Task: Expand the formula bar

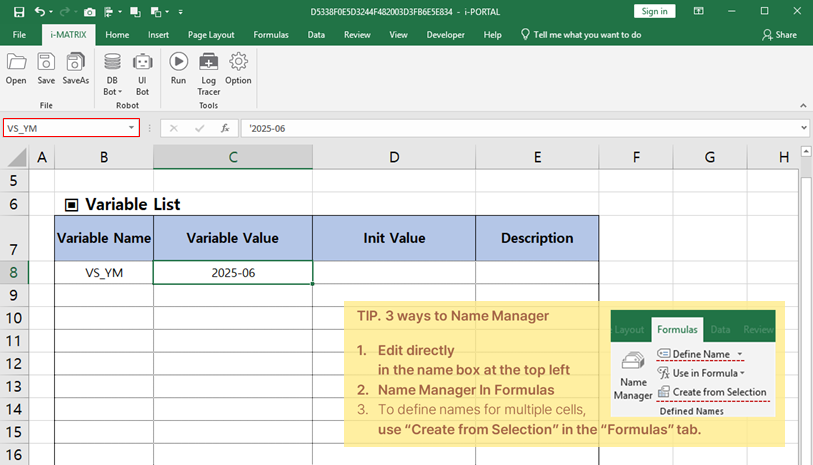Action: pyautogui.click(x=803, y=128)
